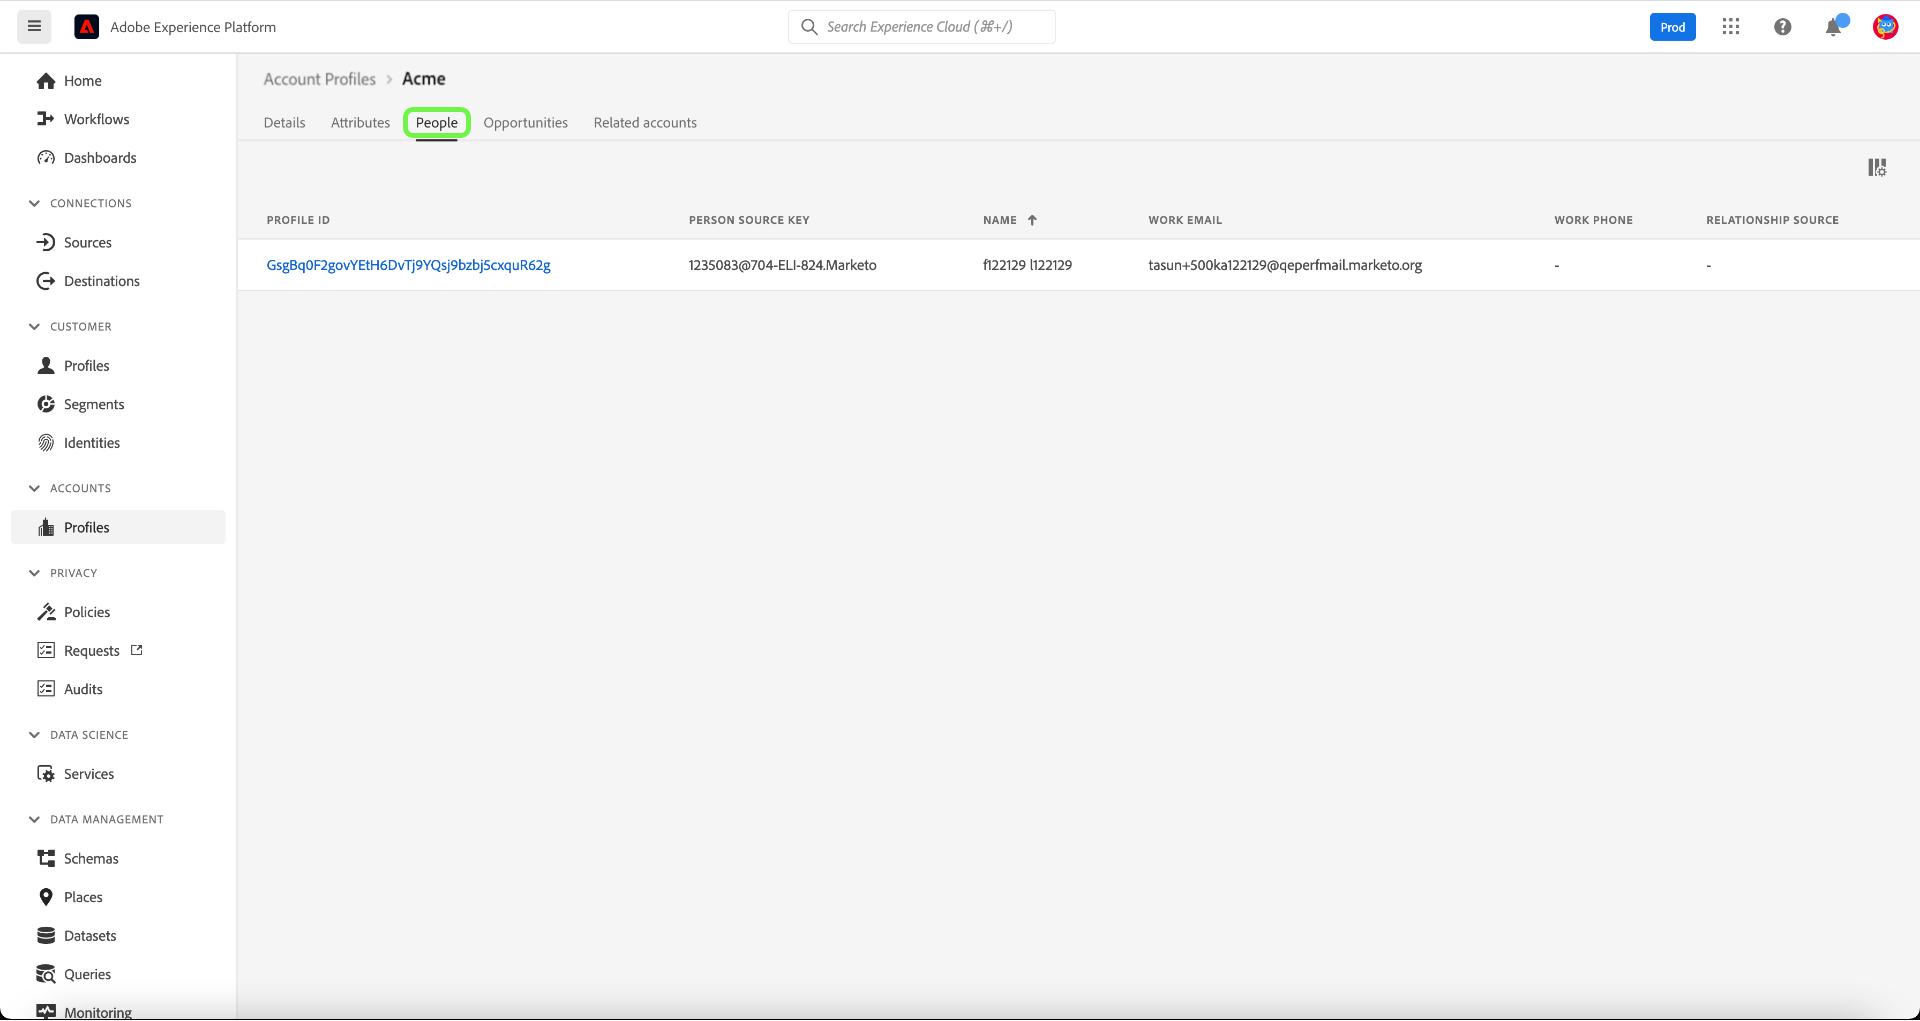Click the external link icon beside Requests
Image resolution: width=1920 pixels, height=1021 pixels.
pos(137,650)
